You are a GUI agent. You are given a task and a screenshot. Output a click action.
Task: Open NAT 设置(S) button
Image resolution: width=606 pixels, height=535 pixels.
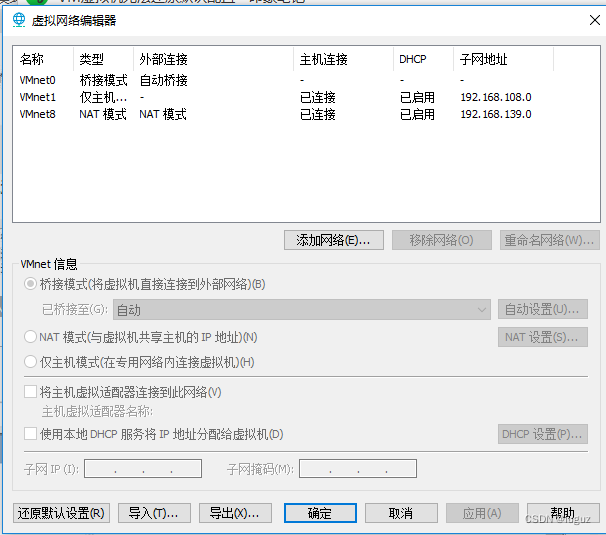point(543,337)
